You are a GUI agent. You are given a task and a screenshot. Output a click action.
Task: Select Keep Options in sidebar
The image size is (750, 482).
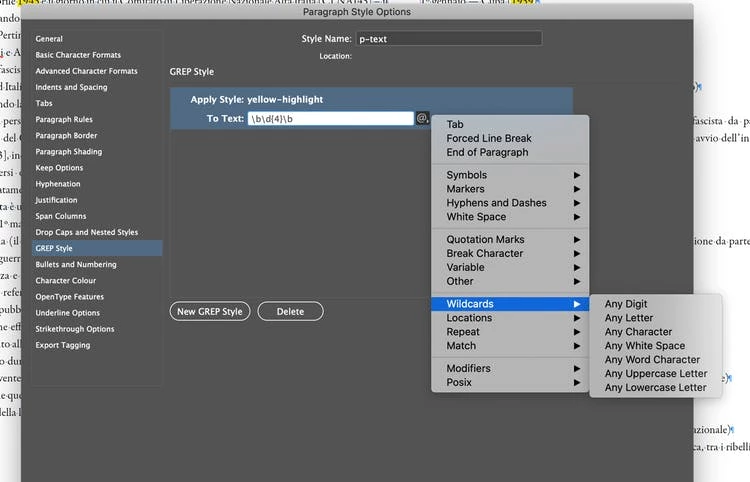(x=59, y=168)
